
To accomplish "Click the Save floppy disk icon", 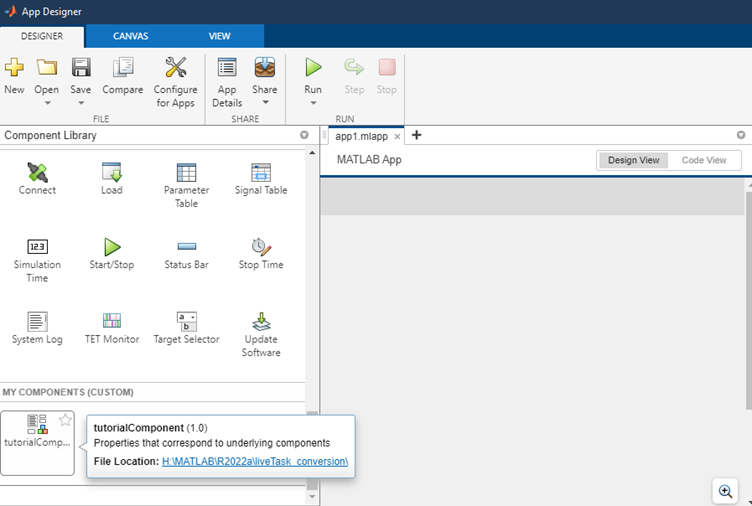I will (x=81, y=67).
